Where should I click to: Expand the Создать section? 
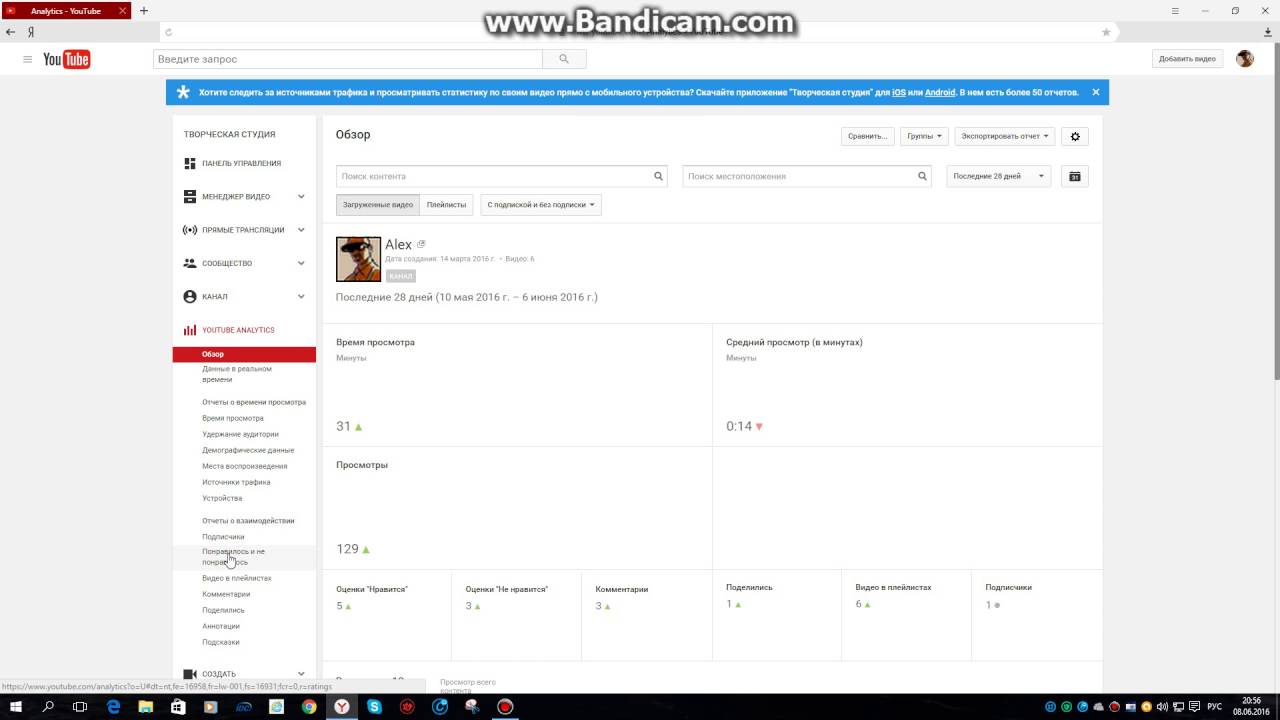(x=301, y=674)
